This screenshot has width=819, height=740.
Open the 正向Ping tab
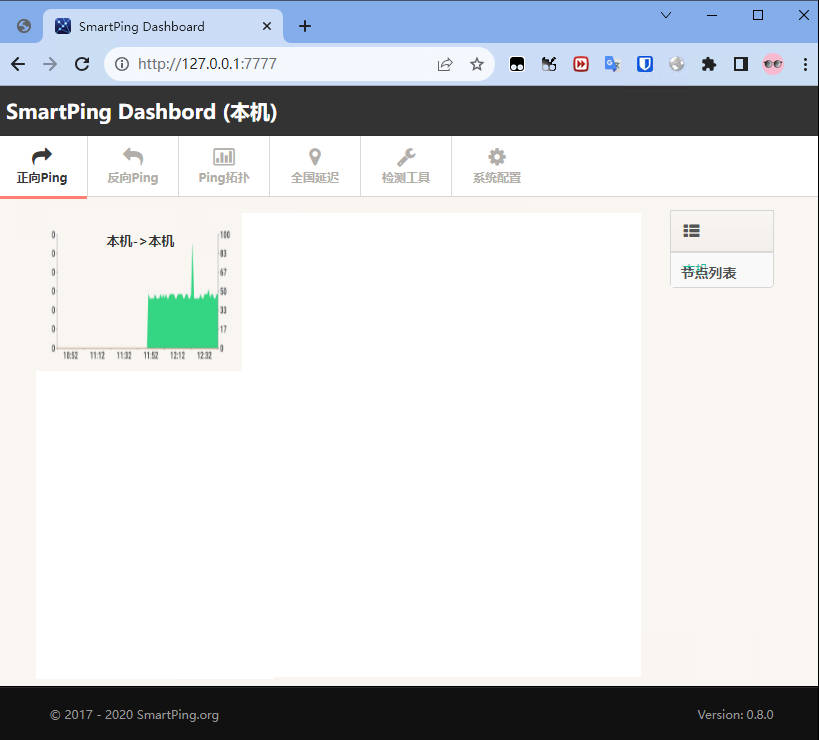(x=43, y=167)
